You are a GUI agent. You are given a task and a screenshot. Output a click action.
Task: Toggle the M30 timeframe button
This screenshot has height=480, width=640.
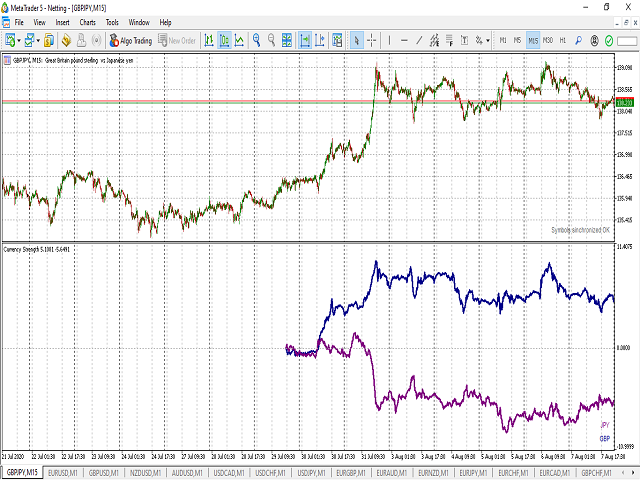[548, 41]
